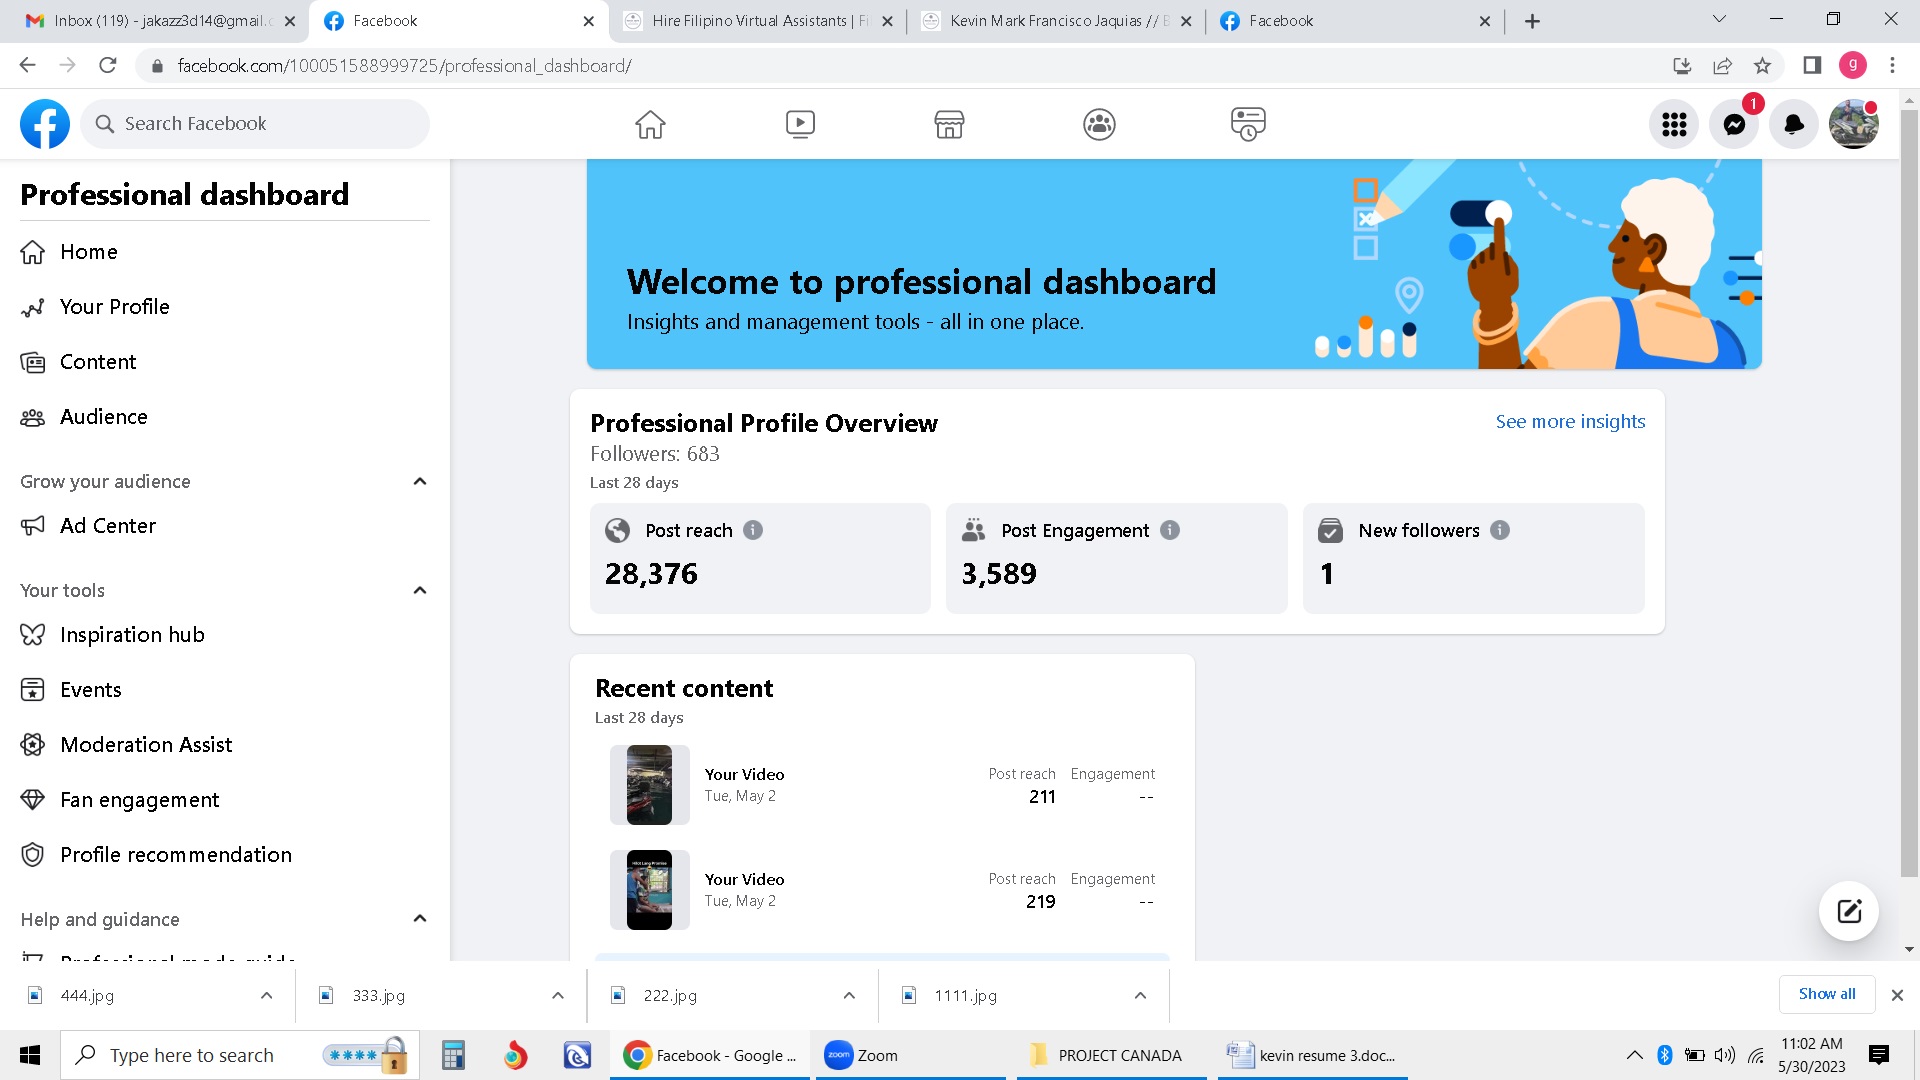The height and width of the screenshot is (1080, 1920).
Task: Open Zoom from the Windows taskbar
Action: pyautogui.click(x=862, y=1055)
